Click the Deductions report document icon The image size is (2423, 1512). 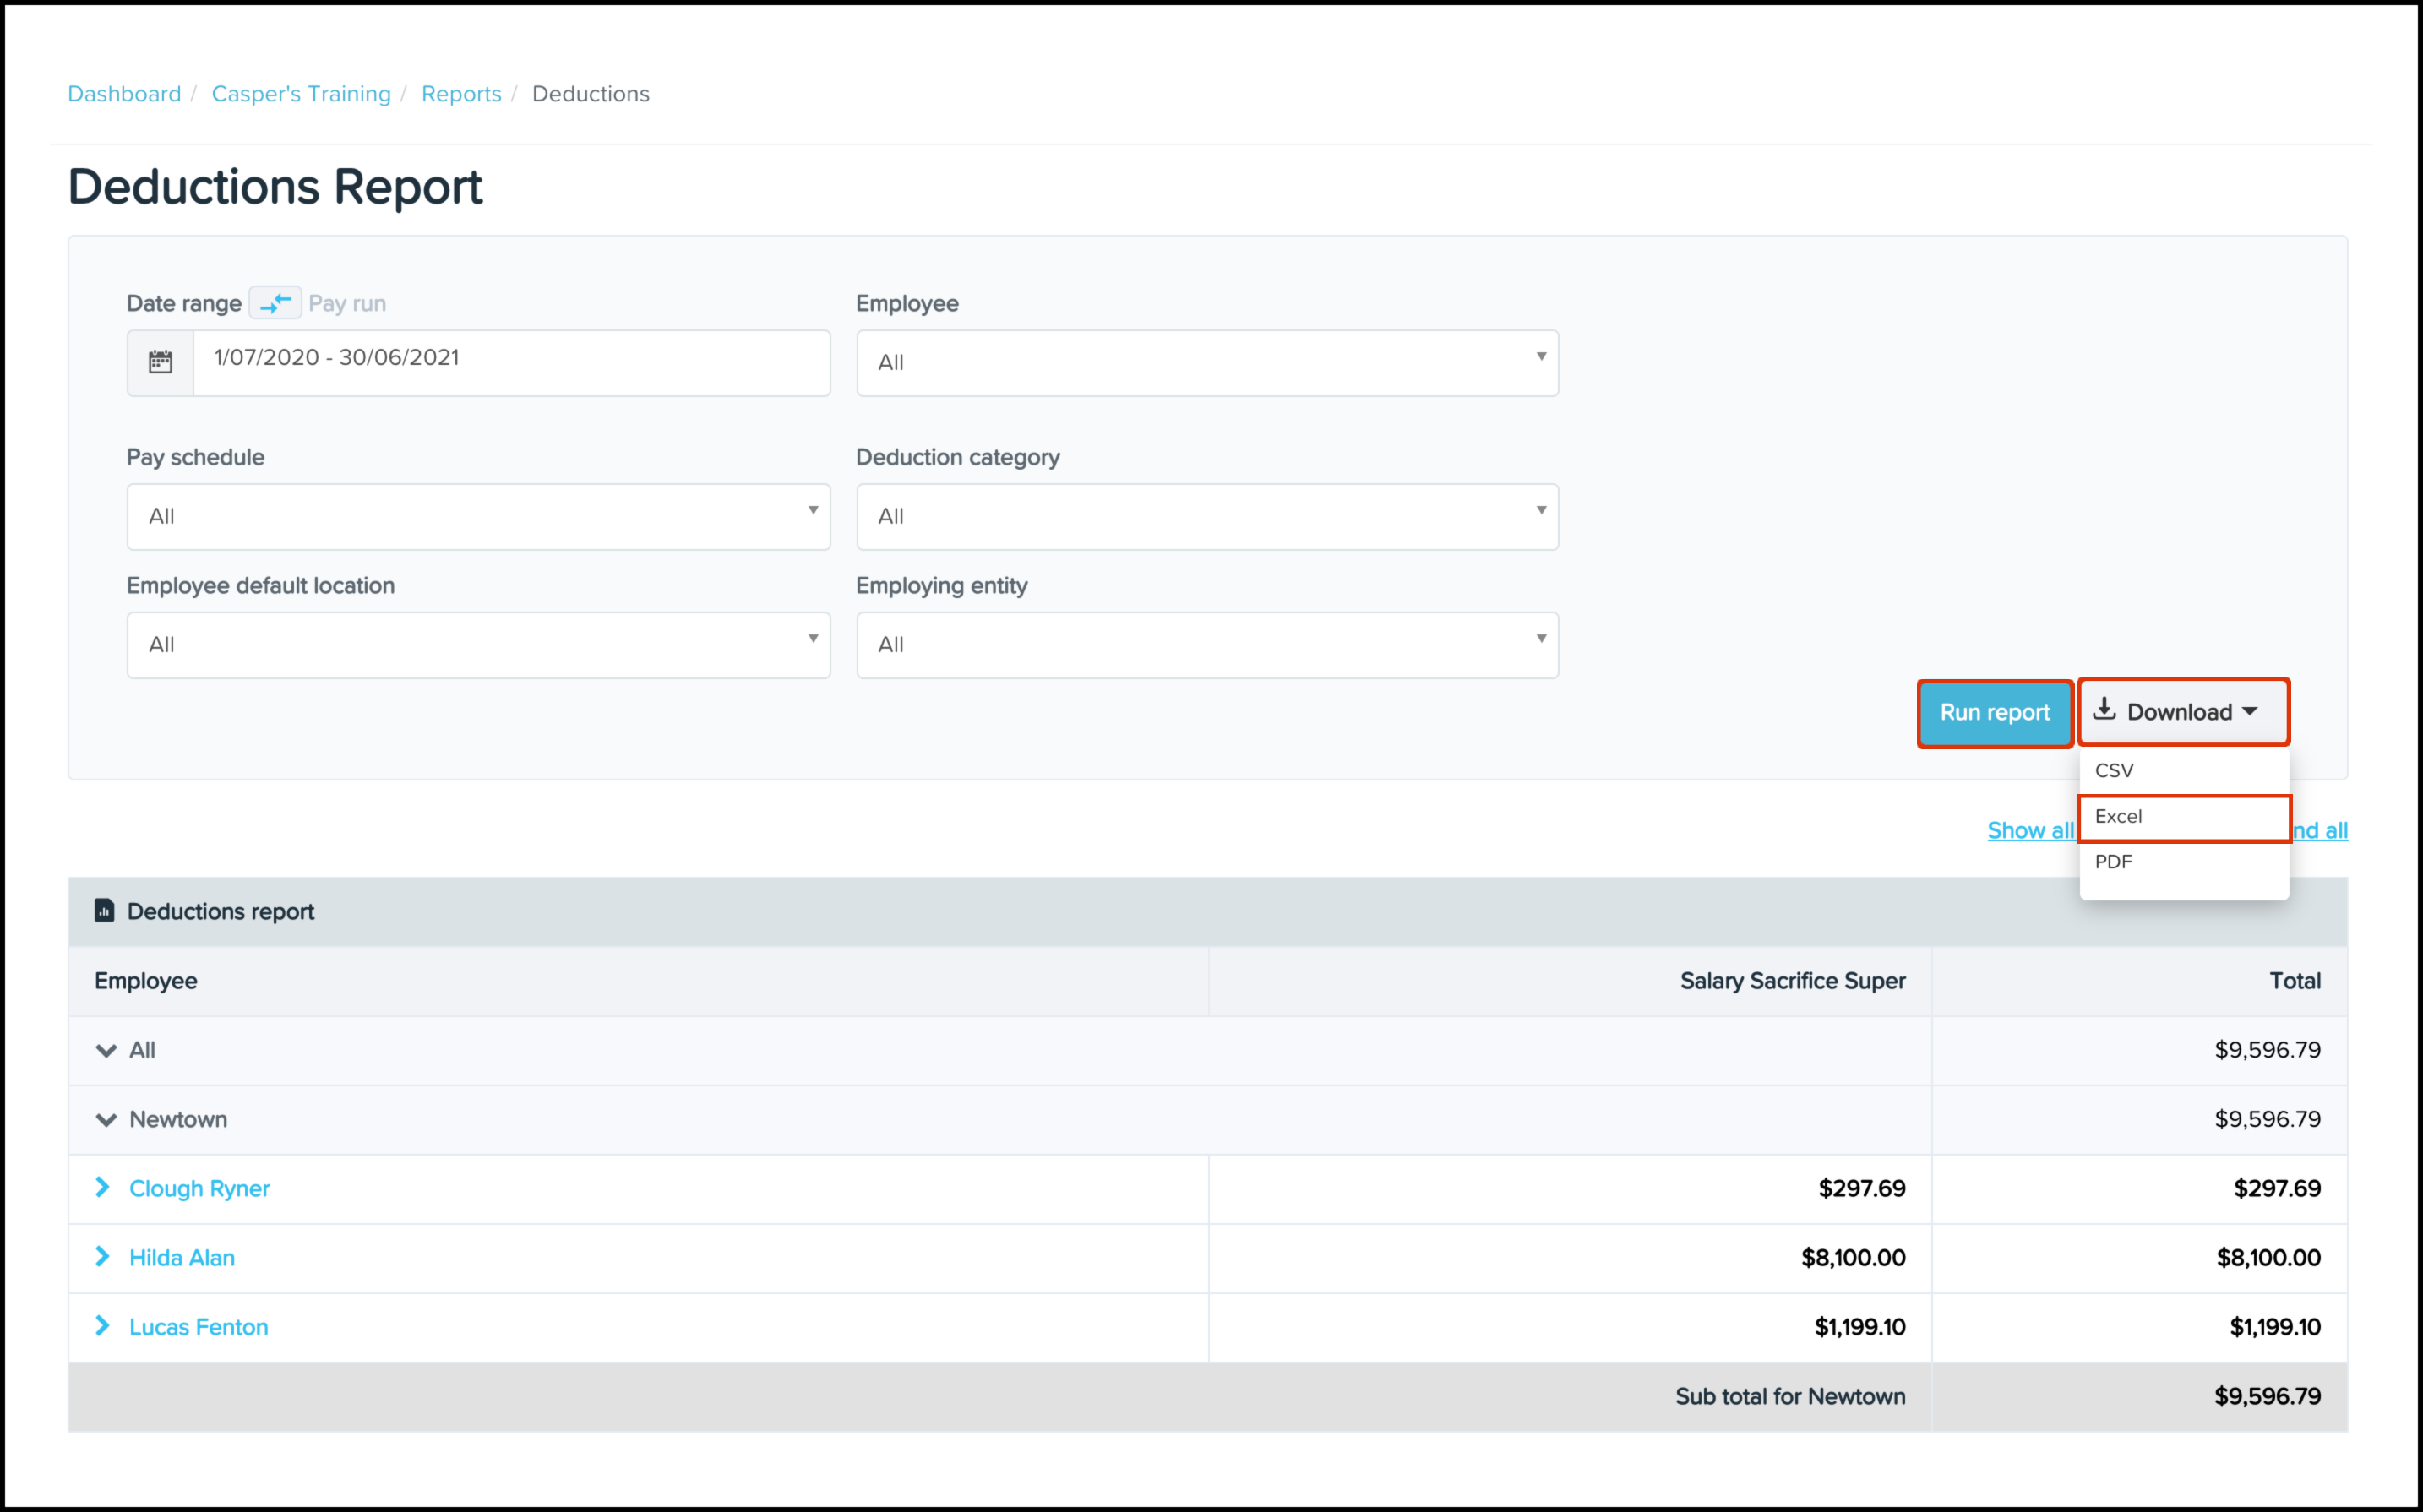tap(104, 910)
